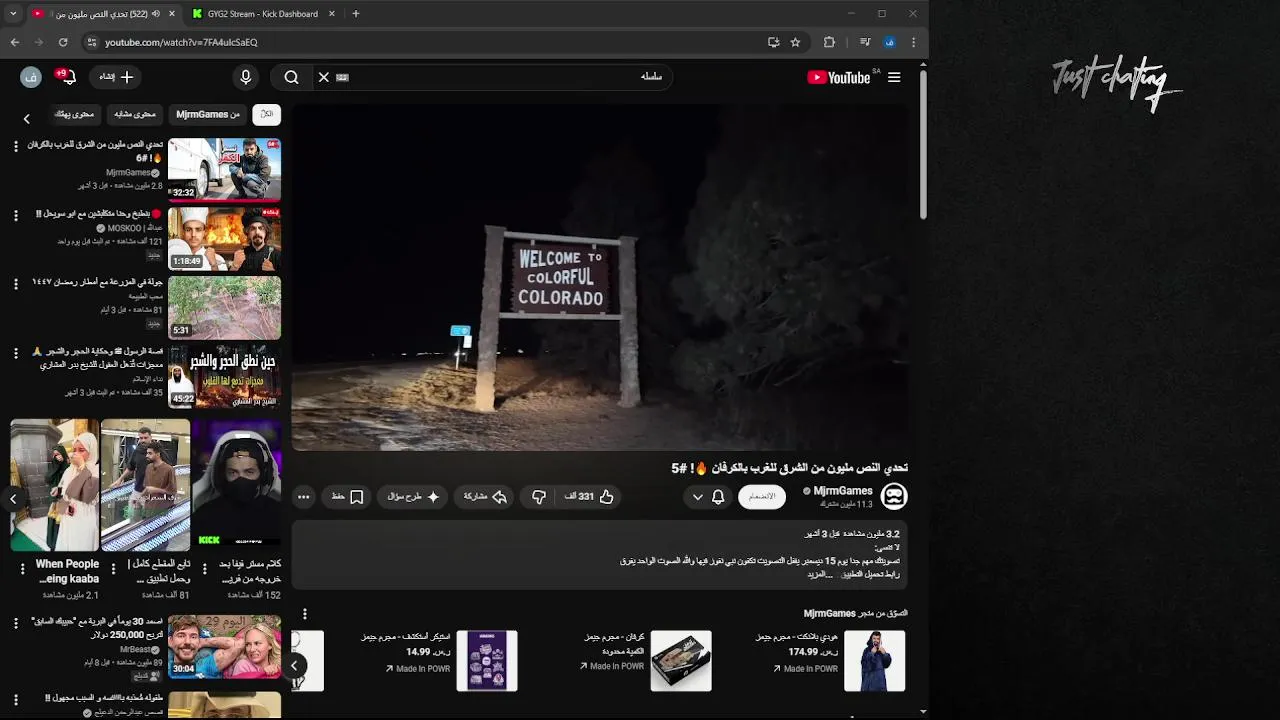
Task: Open options menu for farm tour video
Action: pos(15,284)
